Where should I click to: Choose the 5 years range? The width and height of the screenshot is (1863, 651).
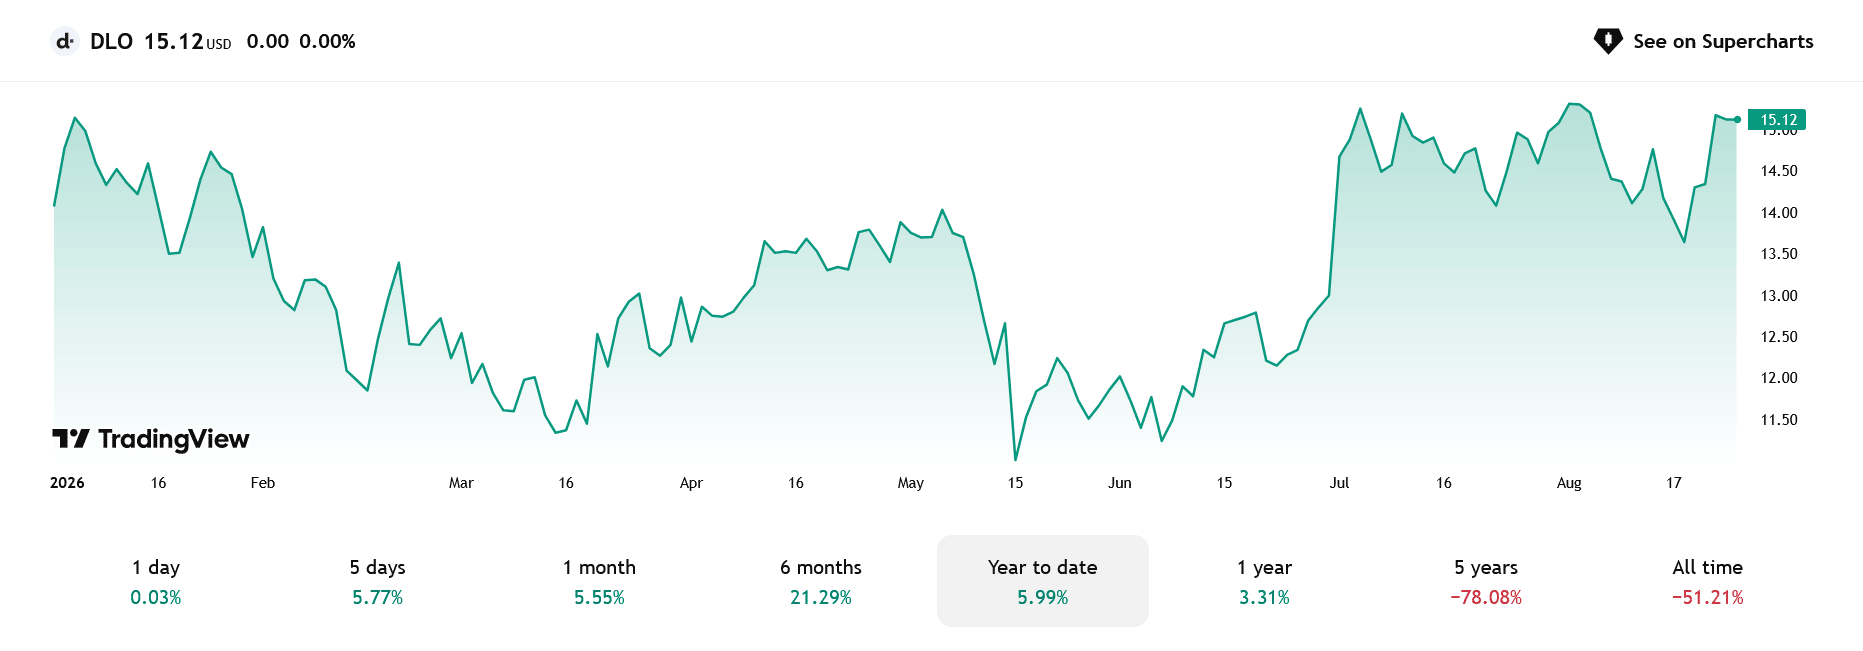[x=1486, y=581]
